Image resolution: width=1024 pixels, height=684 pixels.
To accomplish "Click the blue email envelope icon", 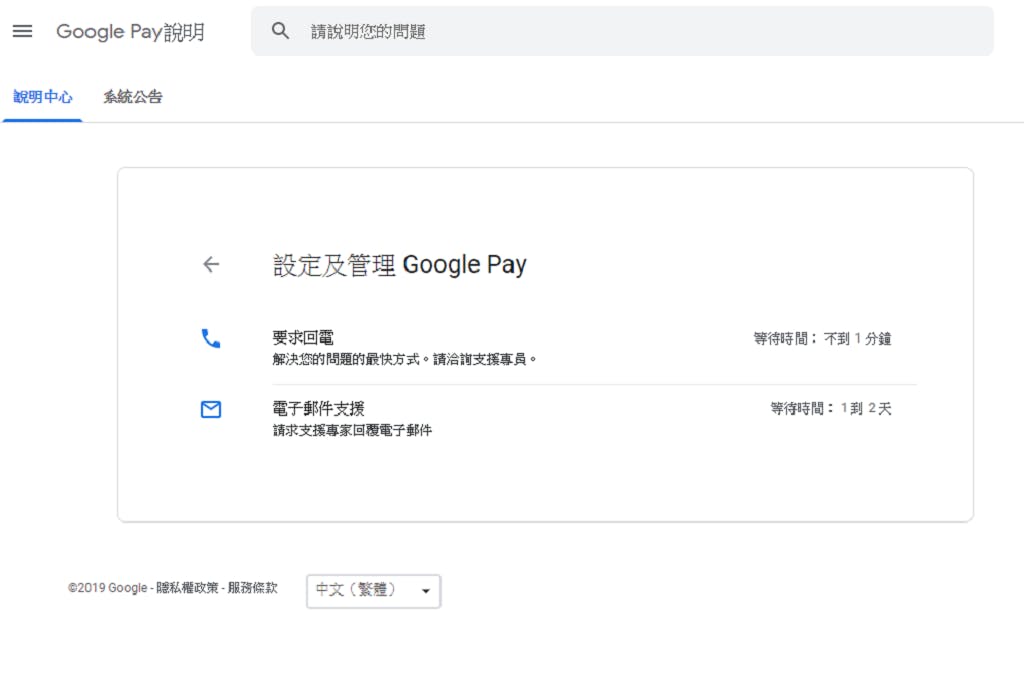I will pos(211,410).
